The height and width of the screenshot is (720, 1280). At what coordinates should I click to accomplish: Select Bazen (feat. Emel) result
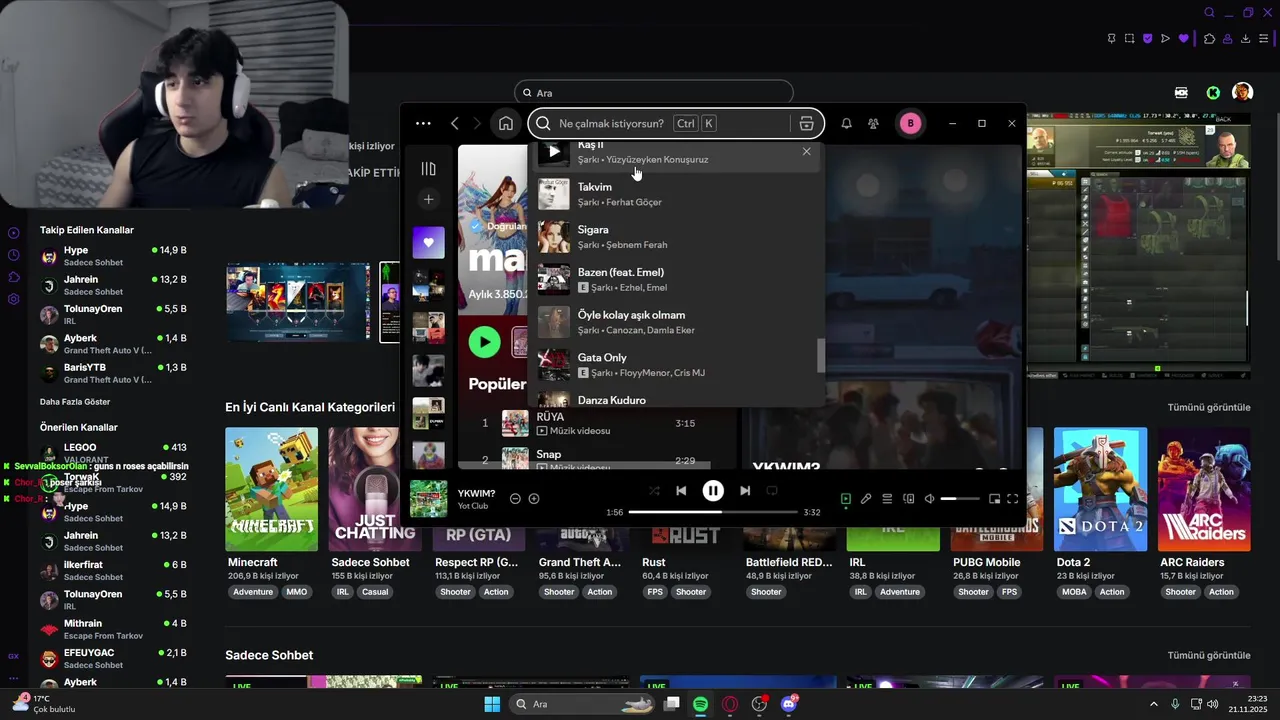[x=676, y=280]
